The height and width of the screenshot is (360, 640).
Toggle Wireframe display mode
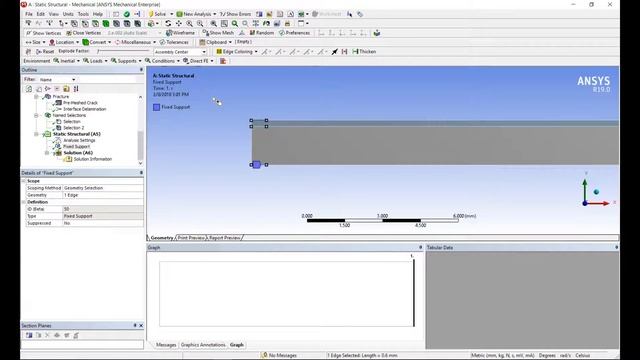(x=180, y=33)
